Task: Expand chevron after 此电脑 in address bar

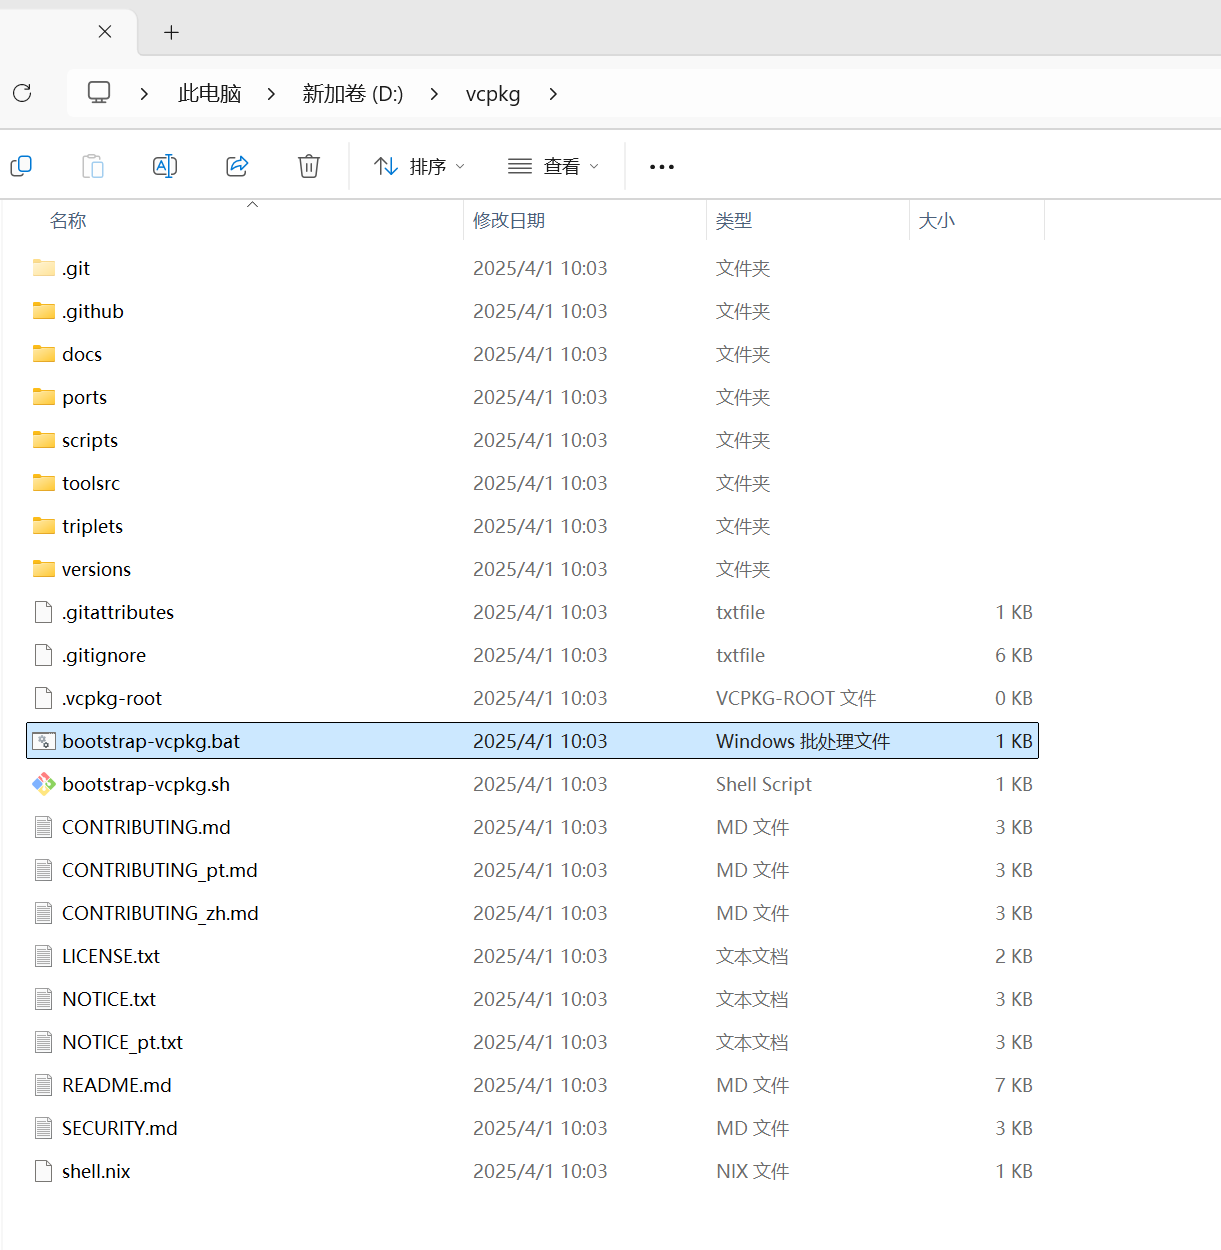Action: (x=271, y=94)
